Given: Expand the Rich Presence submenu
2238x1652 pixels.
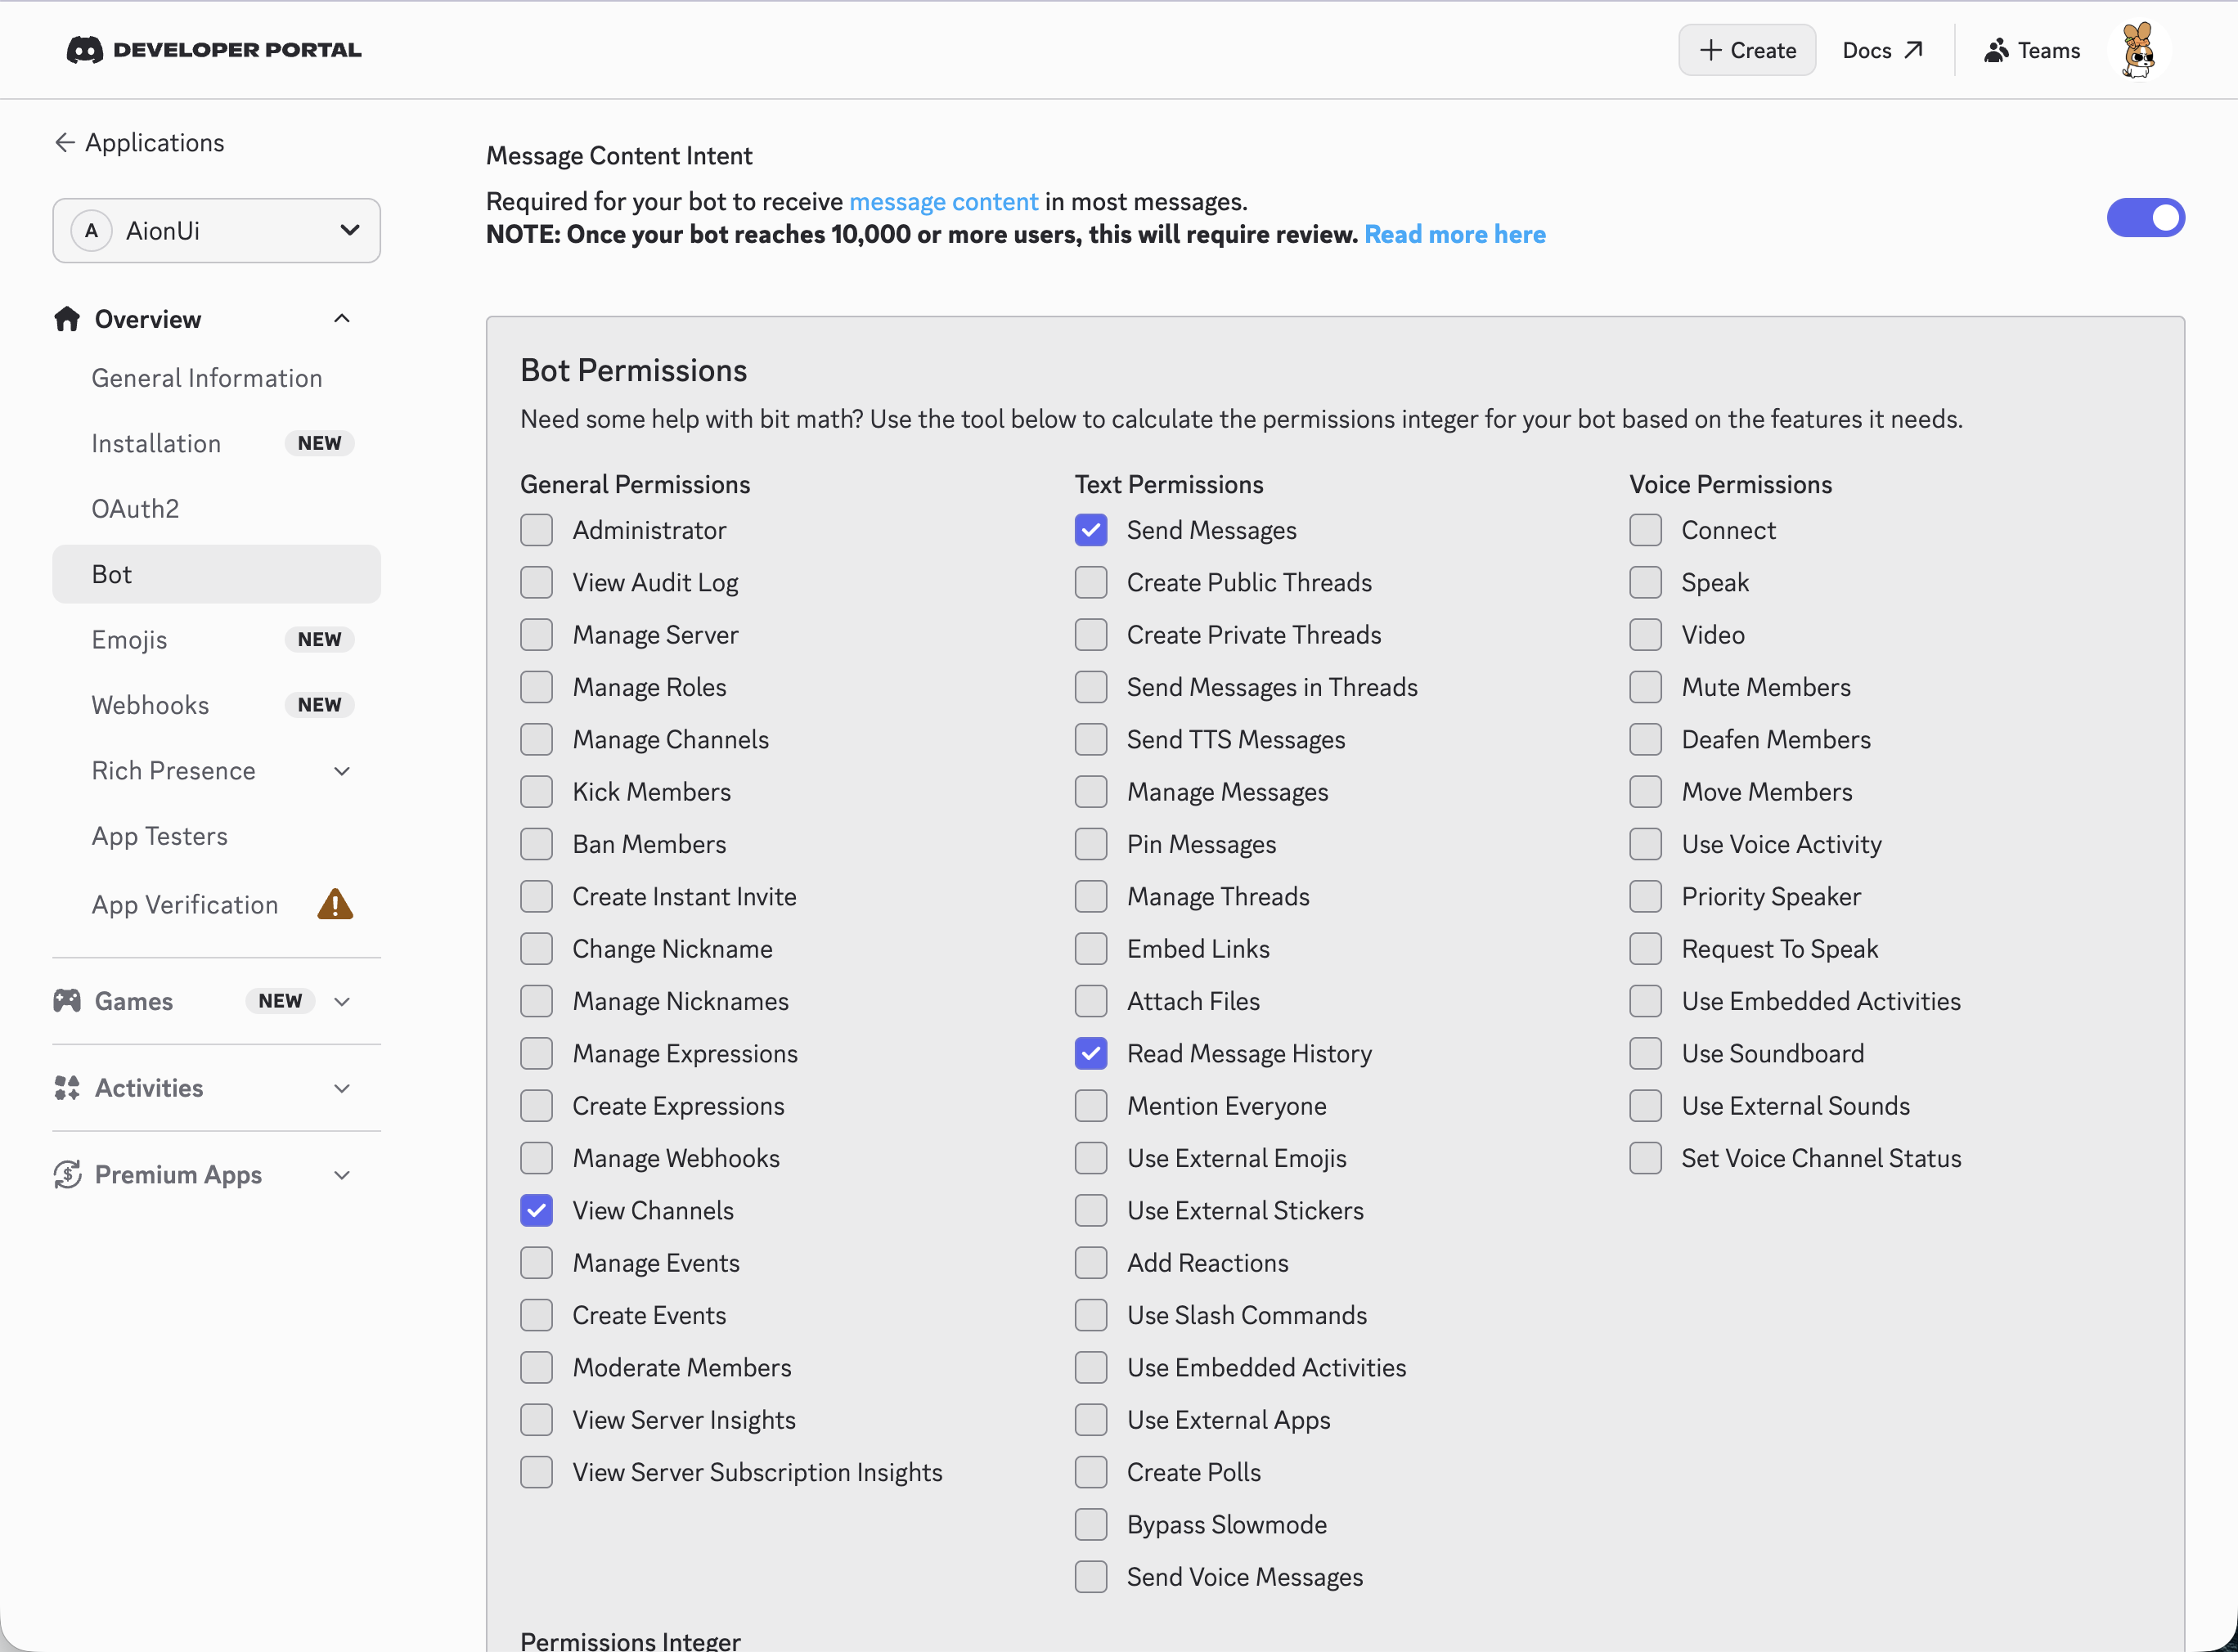Looking at the screenshot, I should click(x=342, y=771).
